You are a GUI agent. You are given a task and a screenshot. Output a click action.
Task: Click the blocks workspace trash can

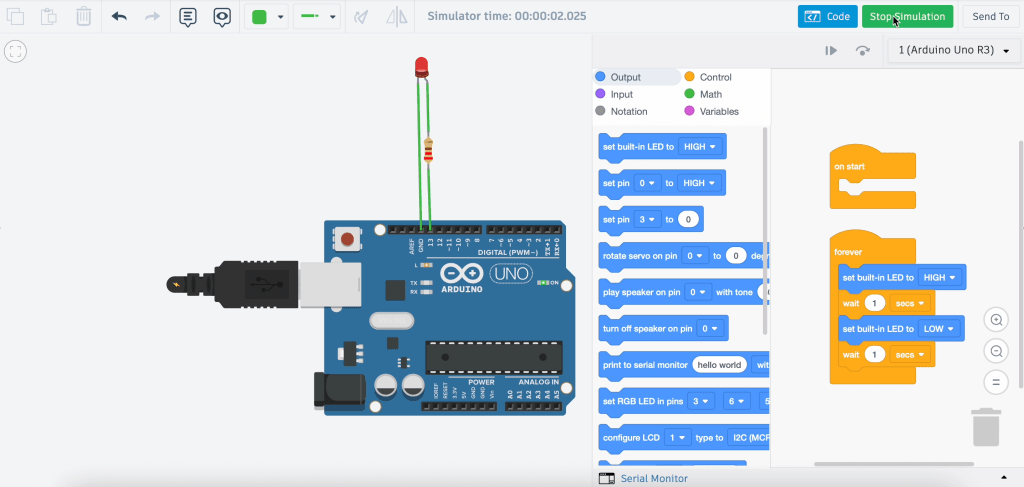[x=986, y=426]
